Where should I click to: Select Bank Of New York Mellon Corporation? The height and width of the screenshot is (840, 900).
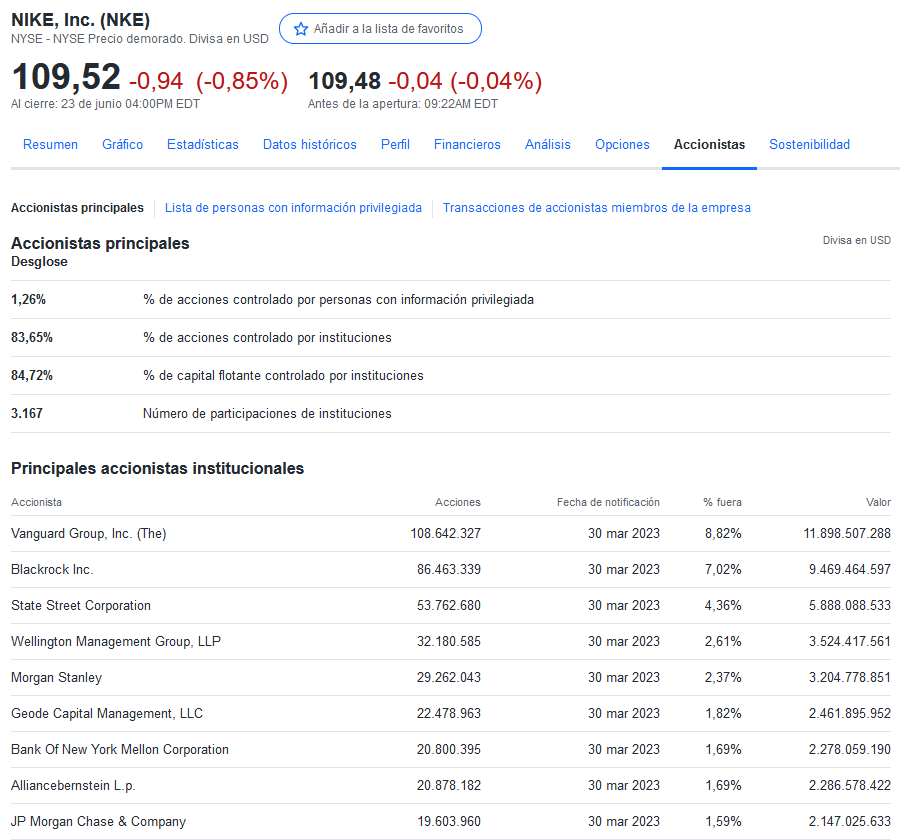451,750
